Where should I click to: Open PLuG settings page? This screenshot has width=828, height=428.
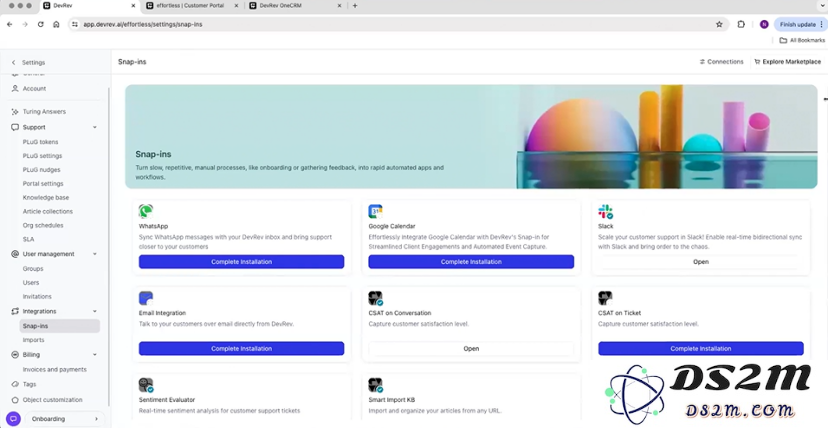[x=42, y=156]
